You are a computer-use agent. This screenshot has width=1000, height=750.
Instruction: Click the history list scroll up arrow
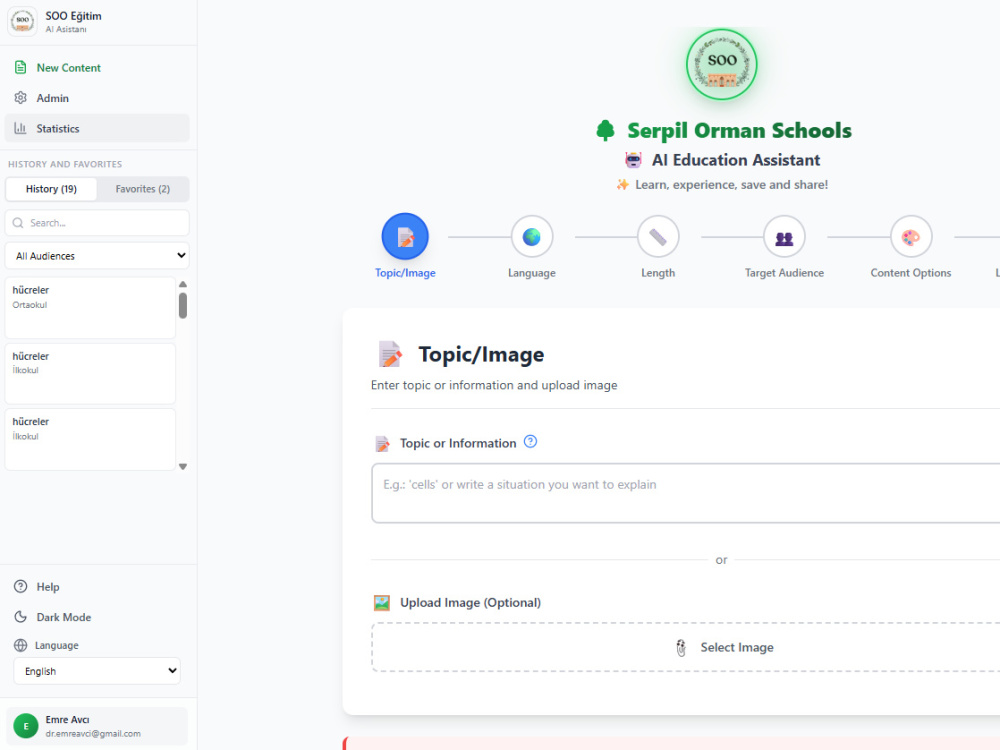[x=183, y=284]
